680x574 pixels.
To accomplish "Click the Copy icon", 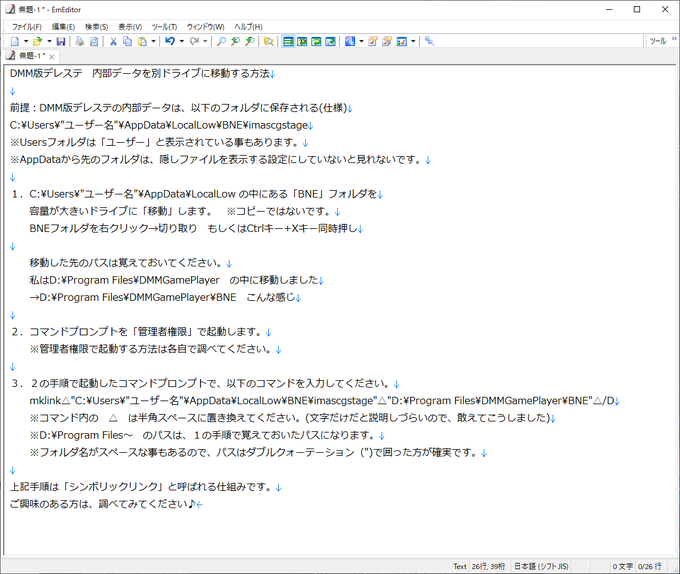I will click(128, 41).
